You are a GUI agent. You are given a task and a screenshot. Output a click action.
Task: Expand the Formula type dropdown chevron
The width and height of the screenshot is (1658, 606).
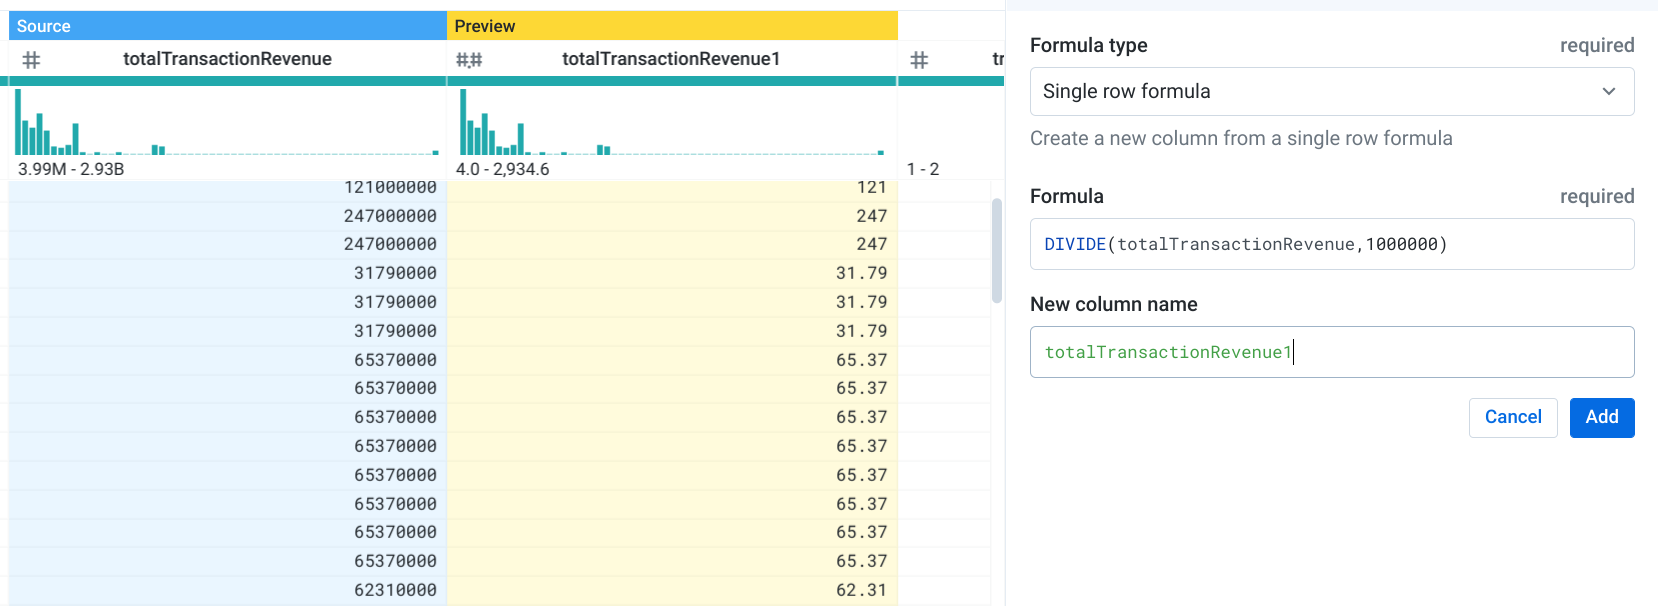point(1608,92)
